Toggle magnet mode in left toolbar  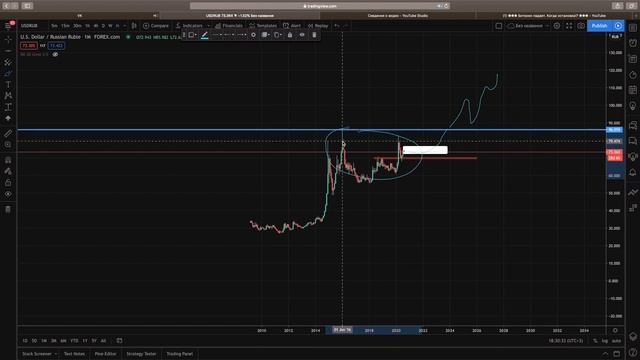tap(8, 160)
